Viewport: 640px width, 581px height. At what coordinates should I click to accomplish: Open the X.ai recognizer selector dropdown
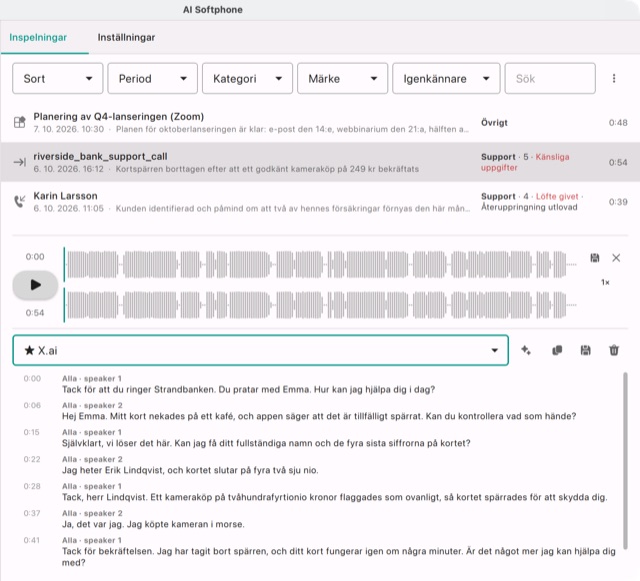[260, 350]
